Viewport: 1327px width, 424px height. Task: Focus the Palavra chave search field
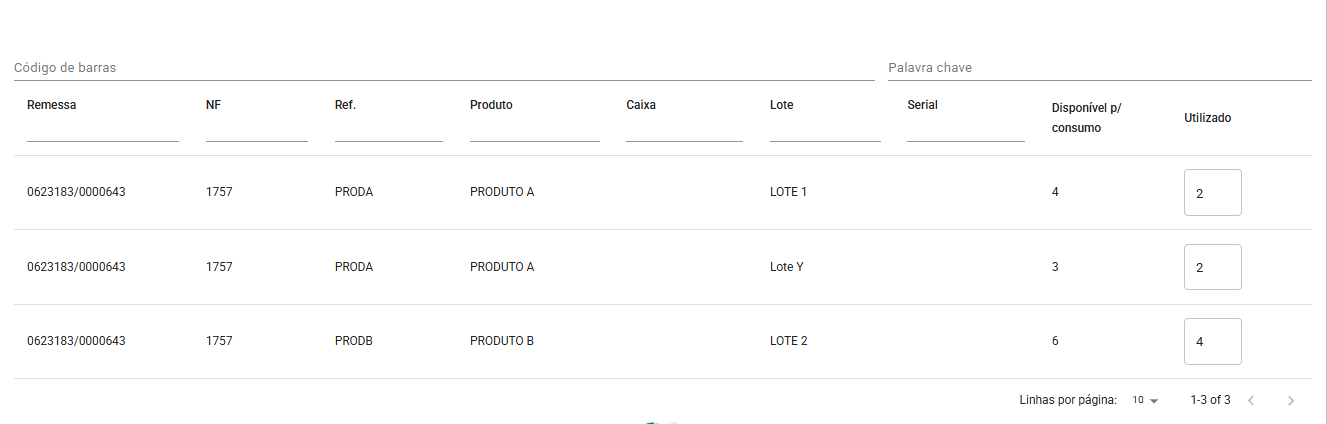1099,68
